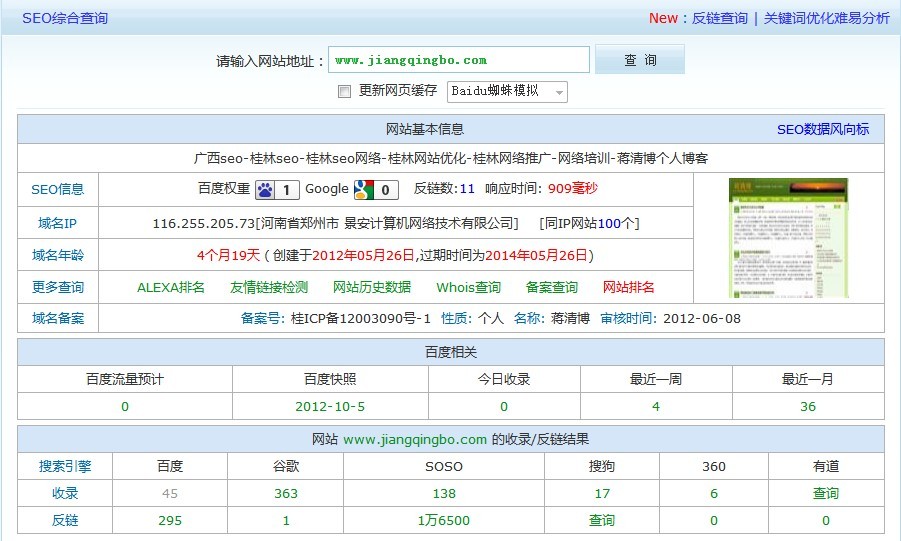The height and width of the screenshot is (541, 901).
Task: Open the 备案查询 link
Action: (552, 287)
